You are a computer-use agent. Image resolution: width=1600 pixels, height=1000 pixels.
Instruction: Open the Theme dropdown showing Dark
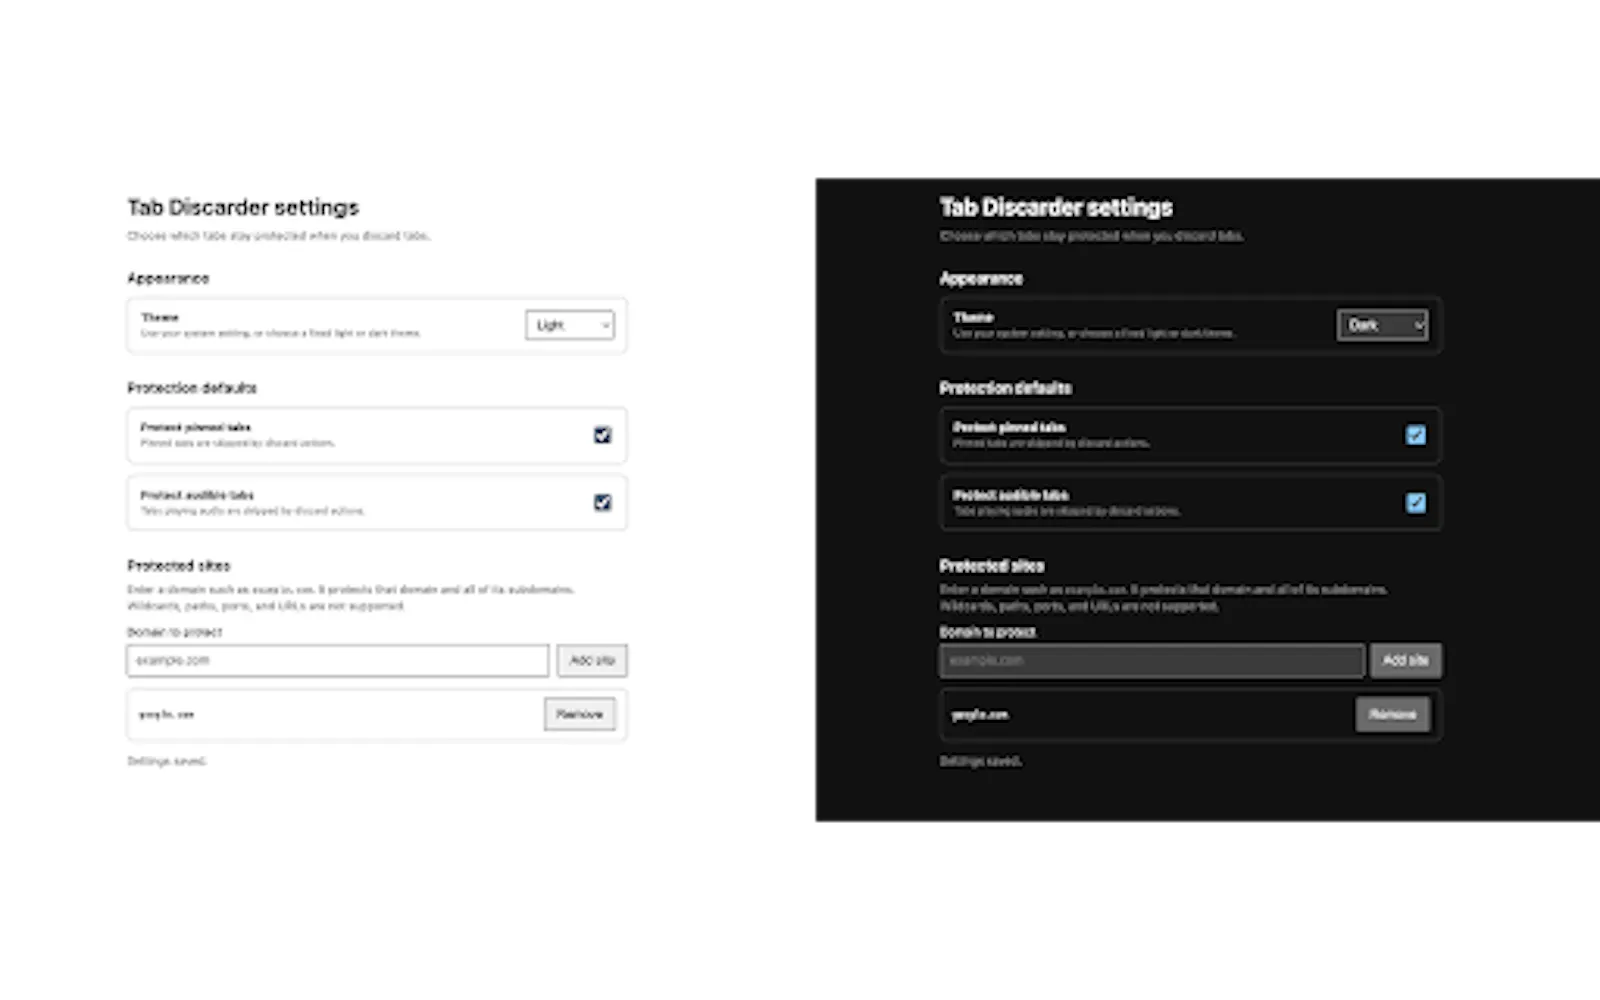(x=1382, y=325)
